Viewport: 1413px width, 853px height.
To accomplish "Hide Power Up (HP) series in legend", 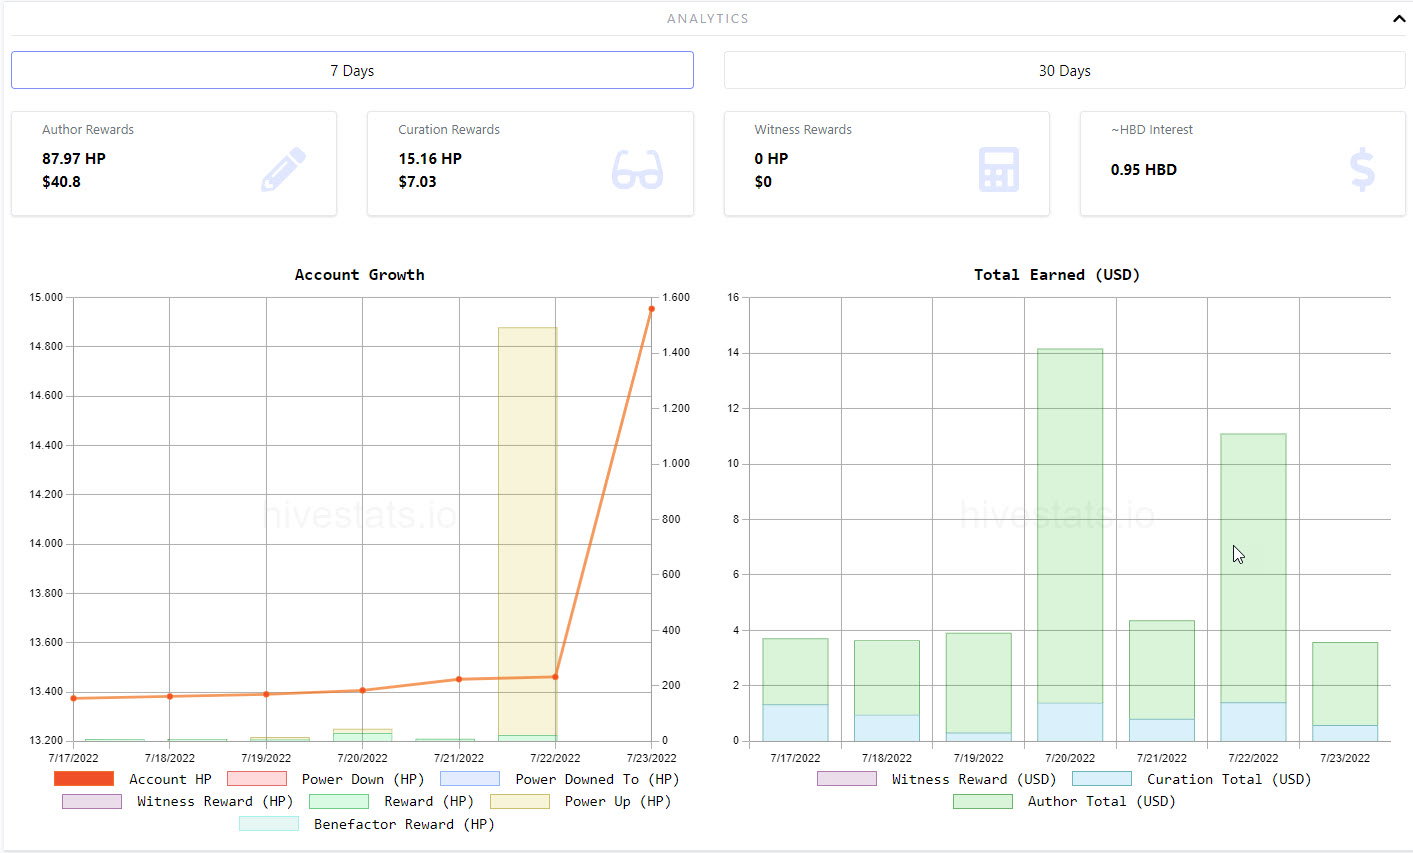I will coord(520,801).
